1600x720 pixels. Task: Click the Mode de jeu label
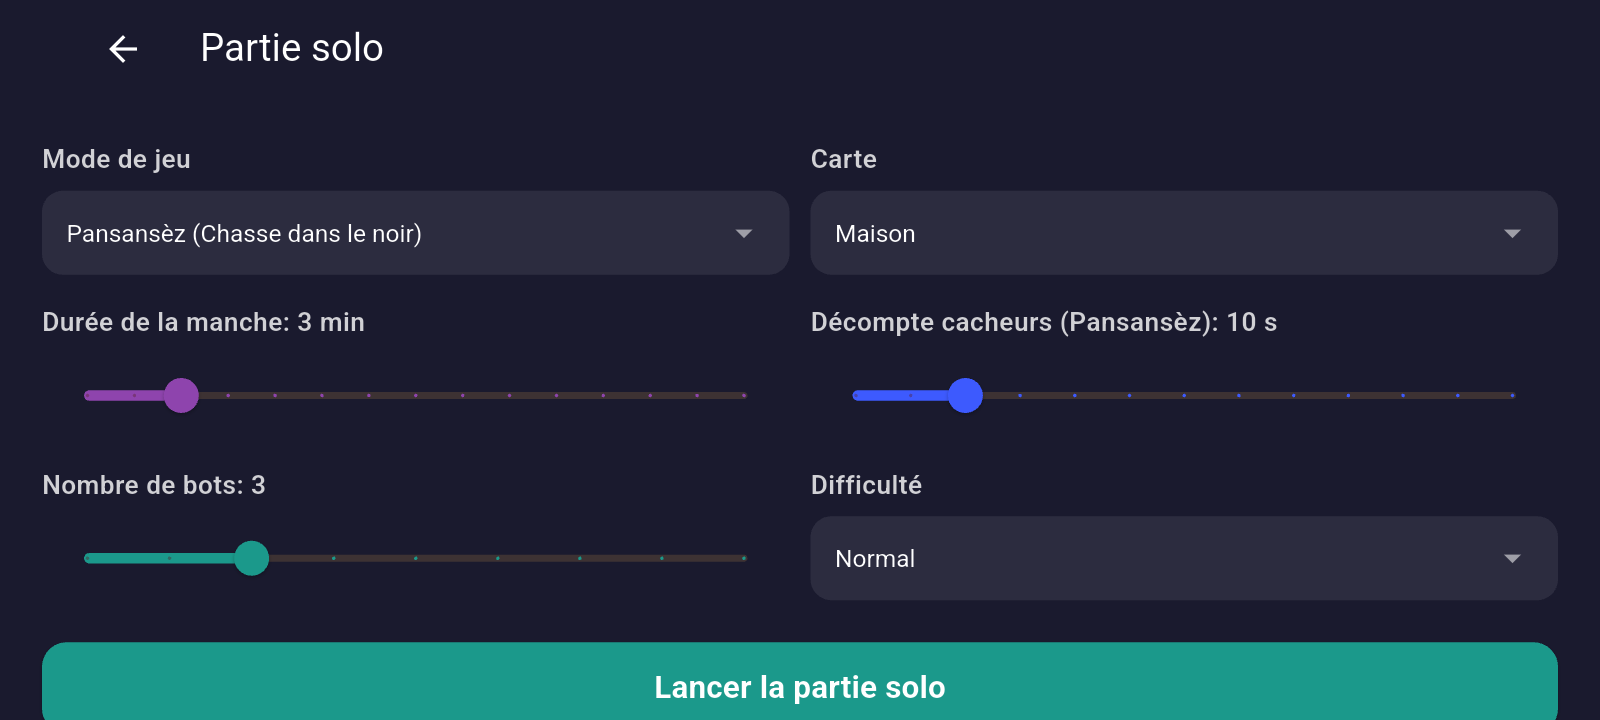click(116, 159)
